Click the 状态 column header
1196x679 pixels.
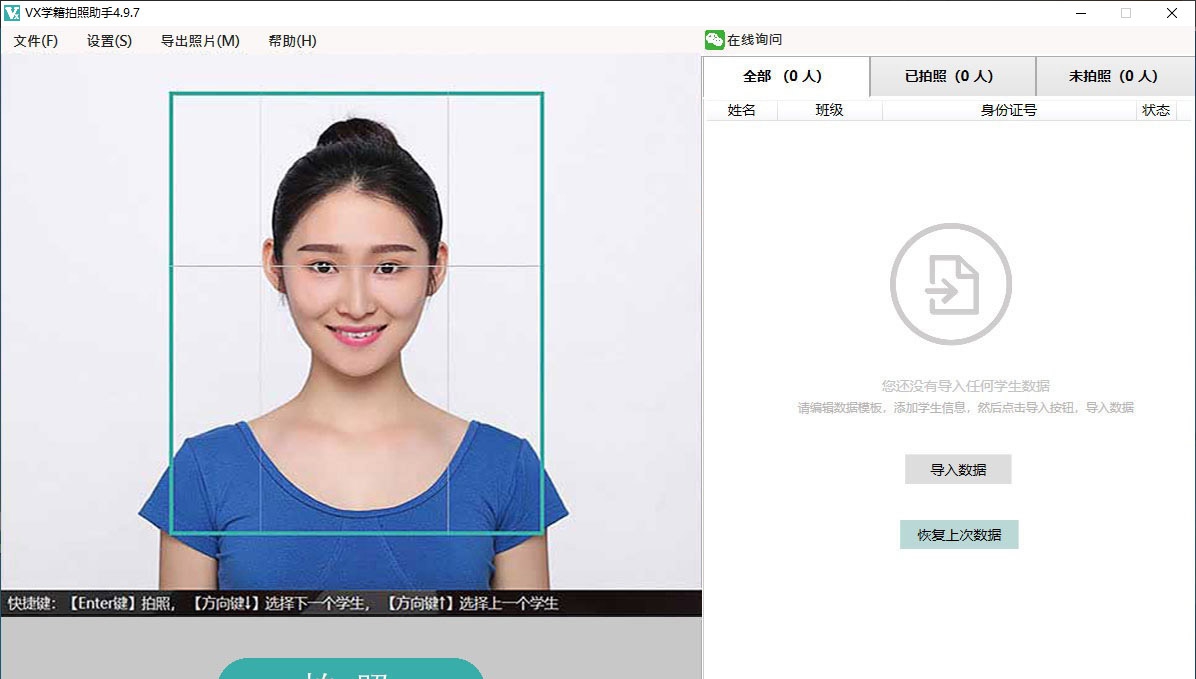tap(1156, 110)
